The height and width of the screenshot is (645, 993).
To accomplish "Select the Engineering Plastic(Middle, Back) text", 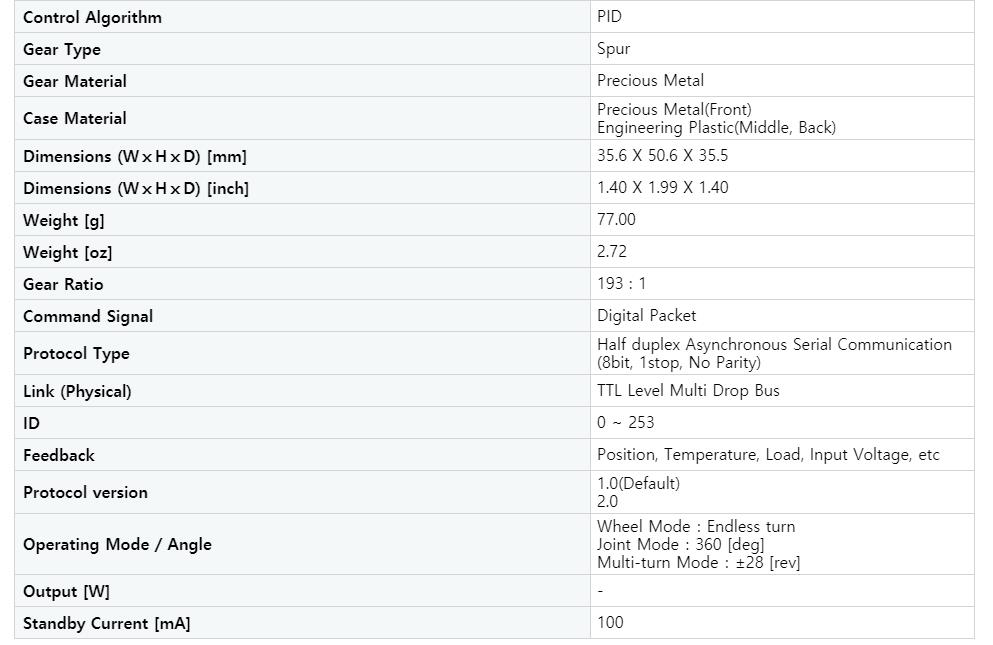I will click(716, 127).
